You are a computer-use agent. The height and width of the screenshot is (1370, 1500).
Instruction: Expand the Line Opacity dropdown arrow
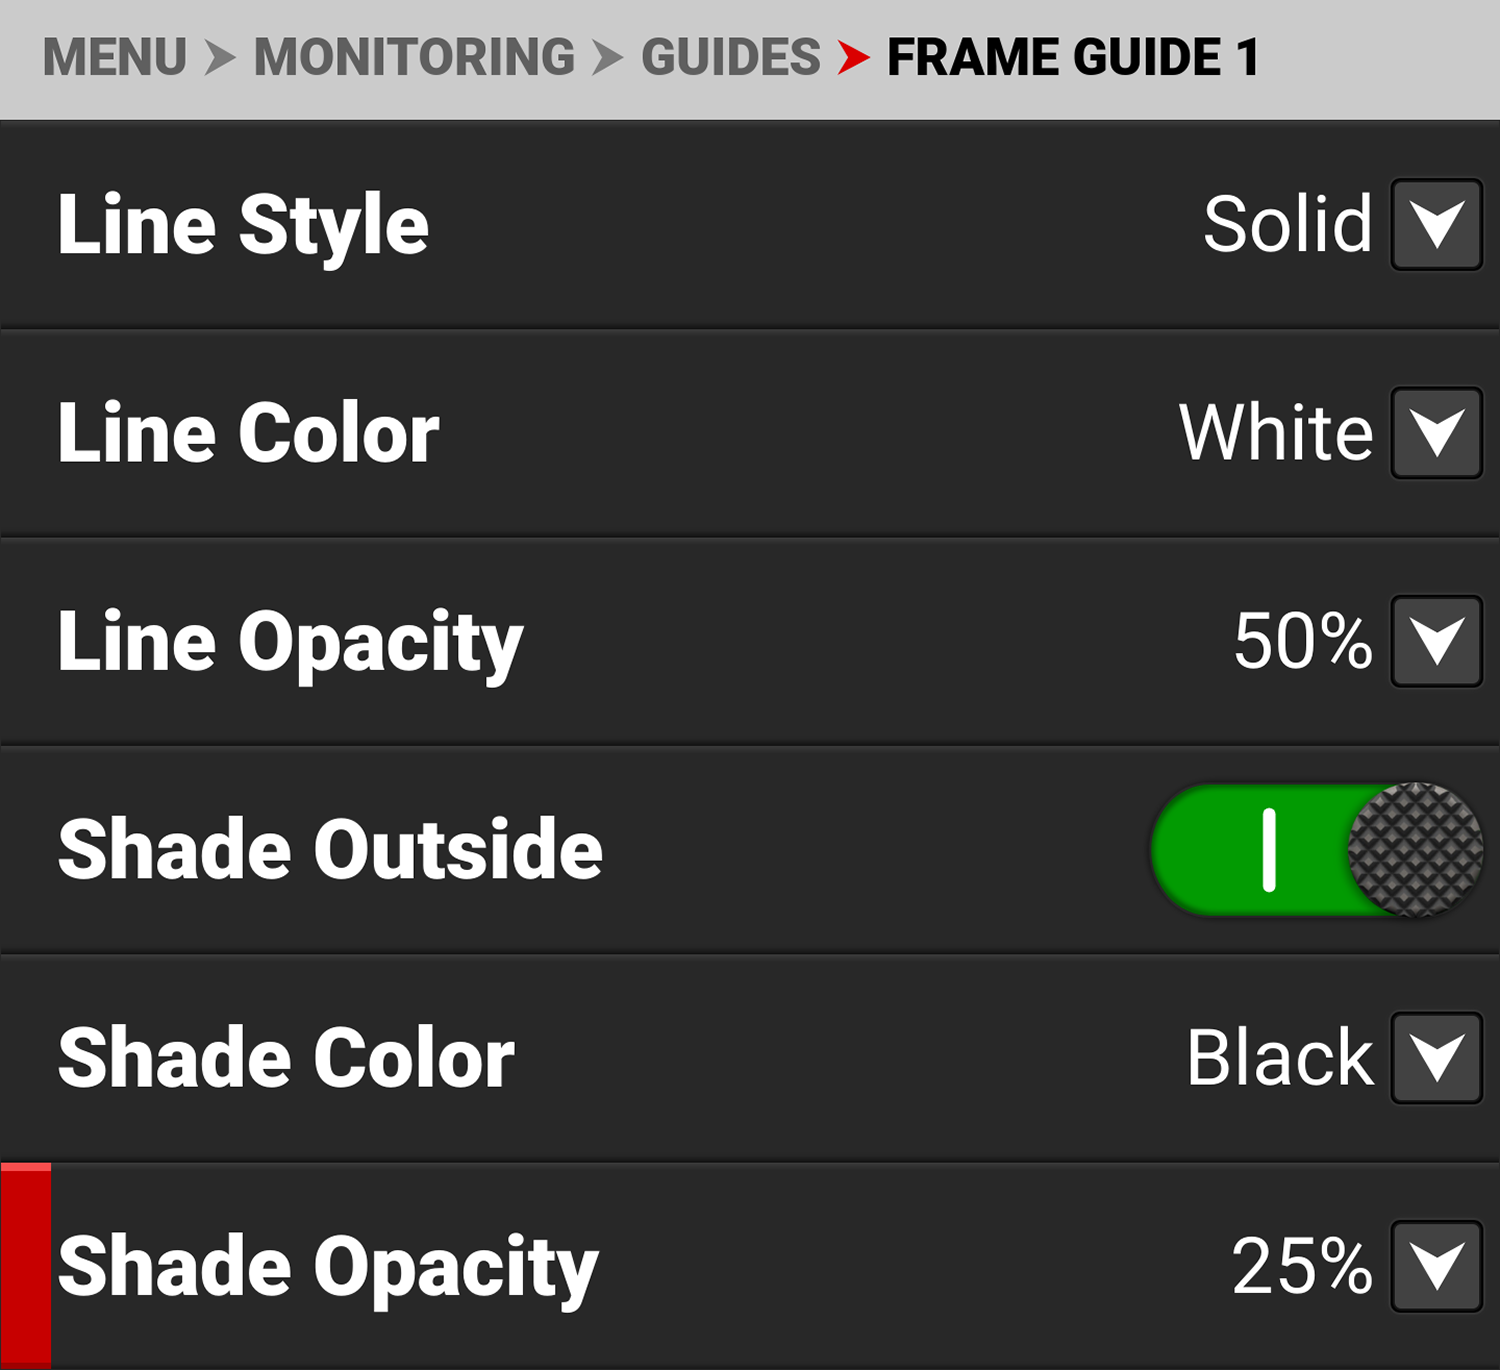1436,641
